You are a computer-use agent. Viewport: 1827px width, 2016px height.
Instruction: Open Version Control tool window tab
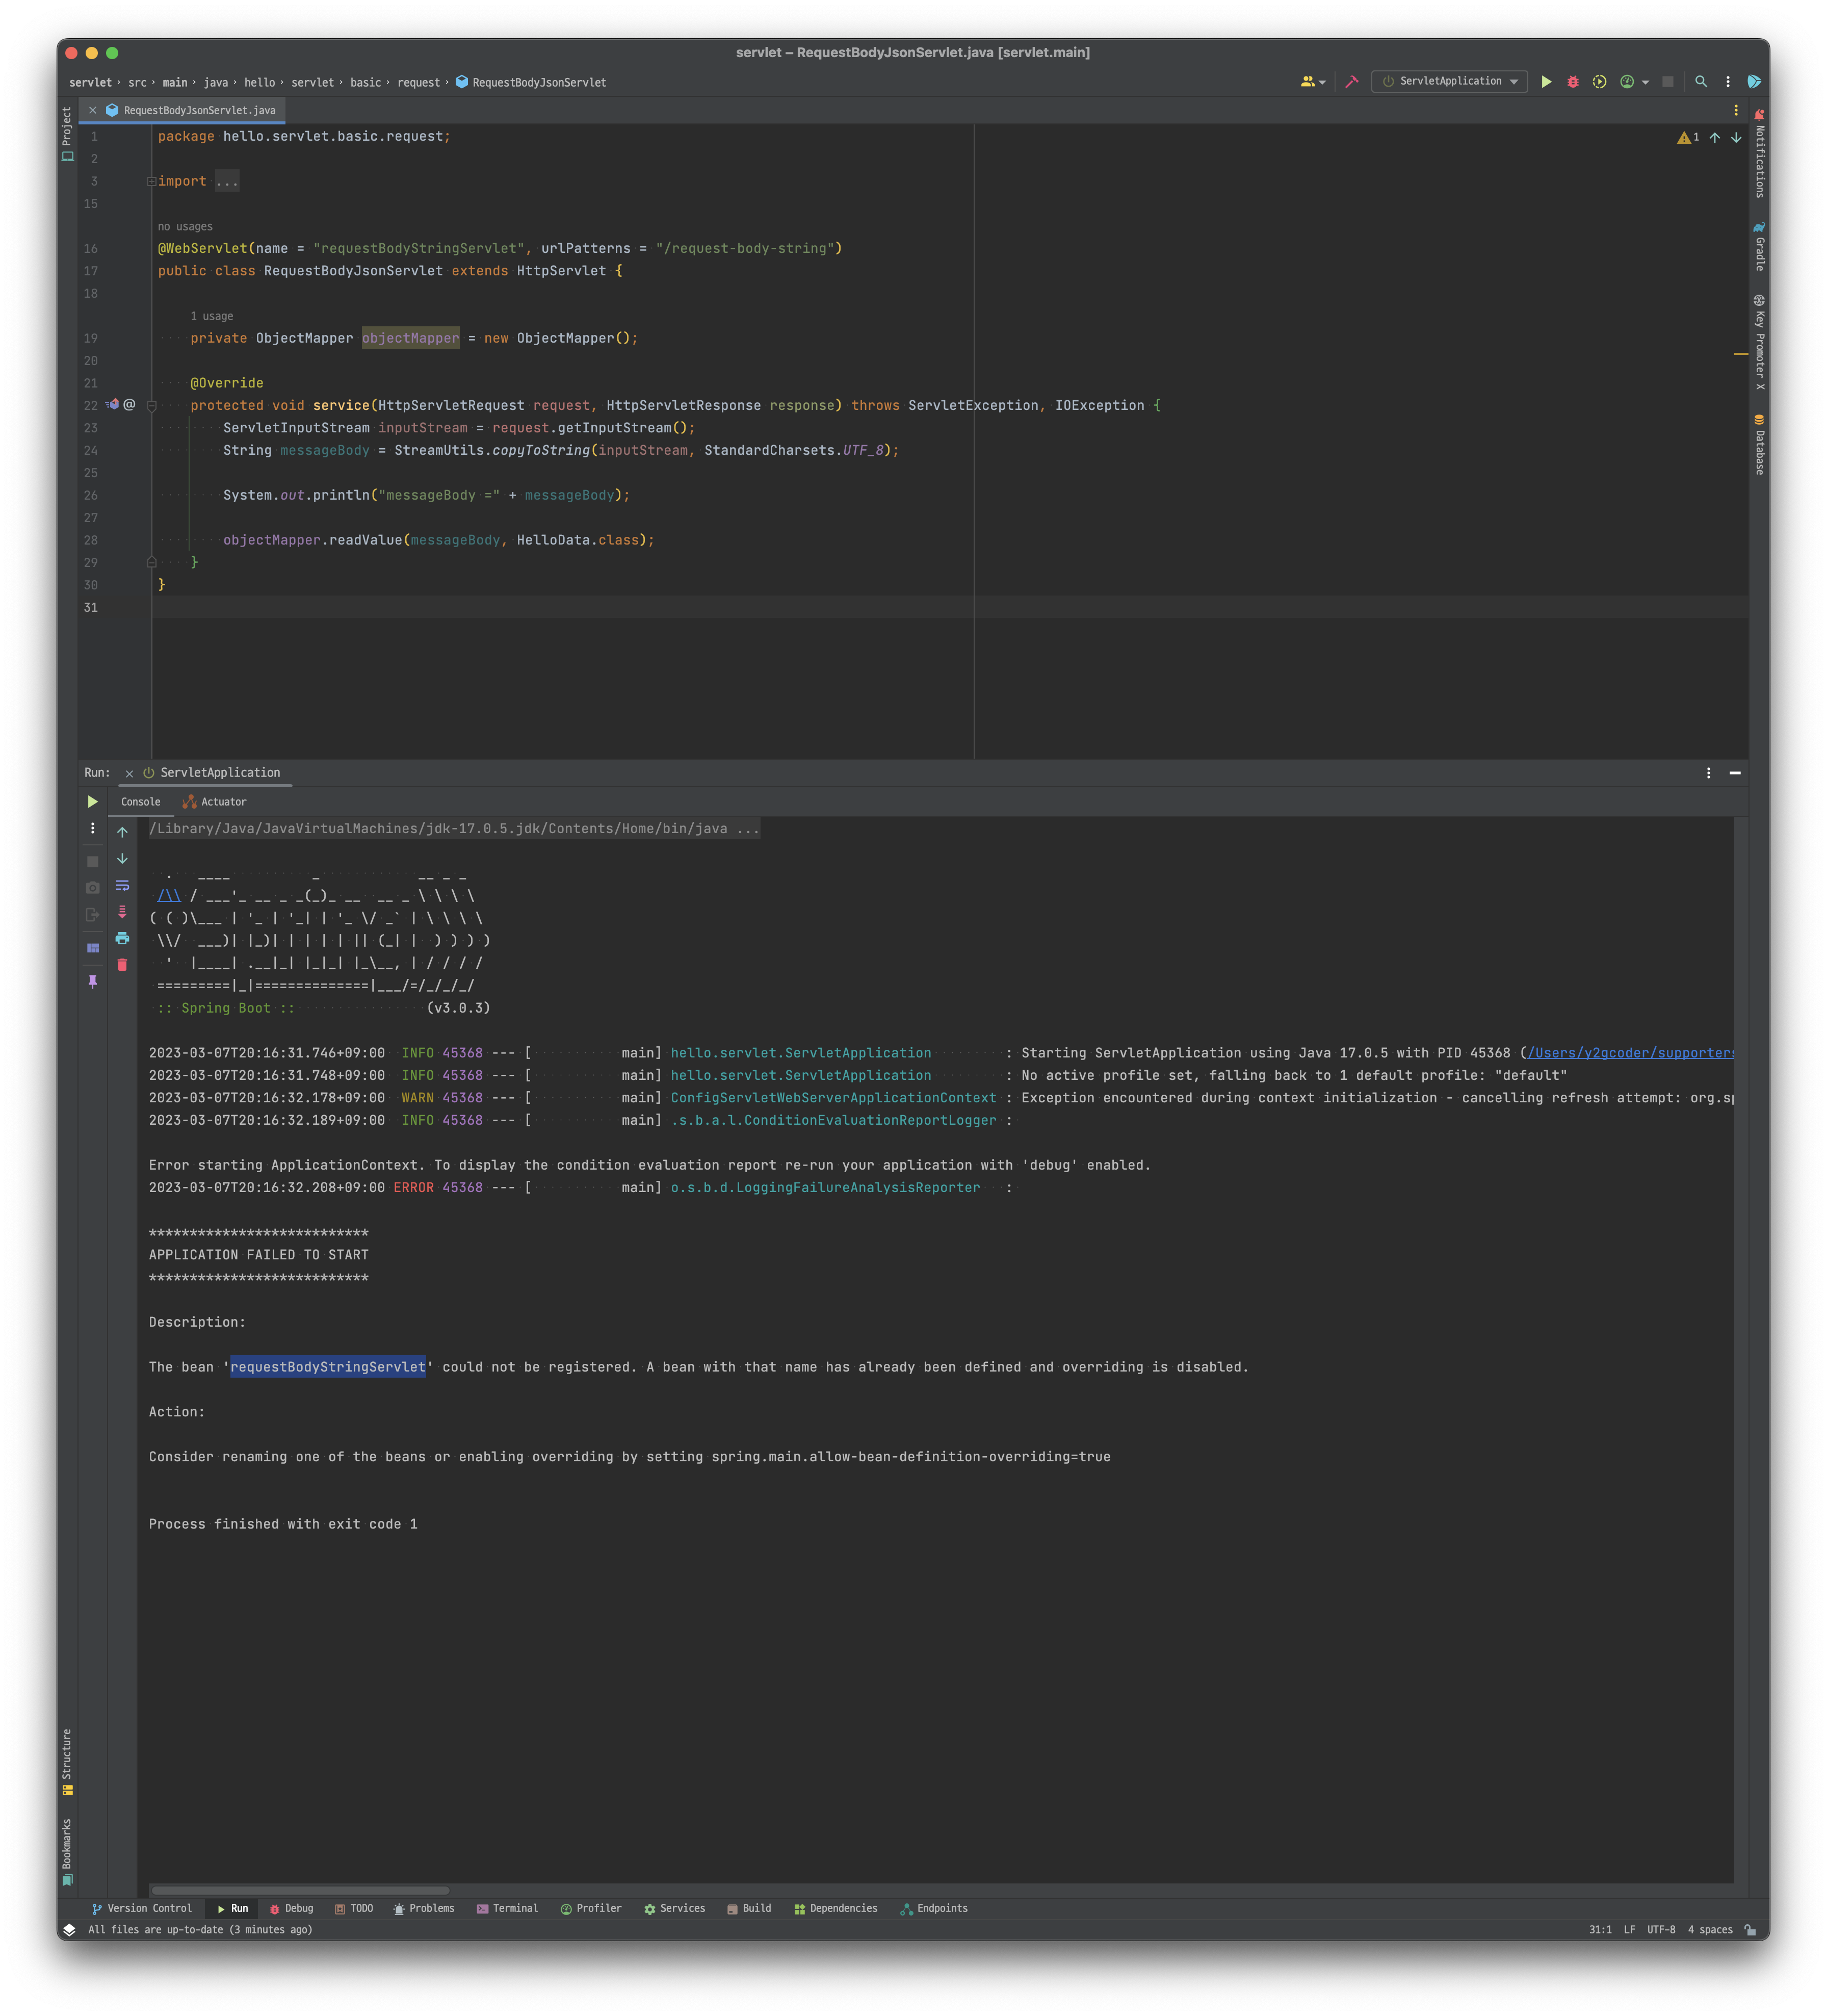click(142, 1909)
